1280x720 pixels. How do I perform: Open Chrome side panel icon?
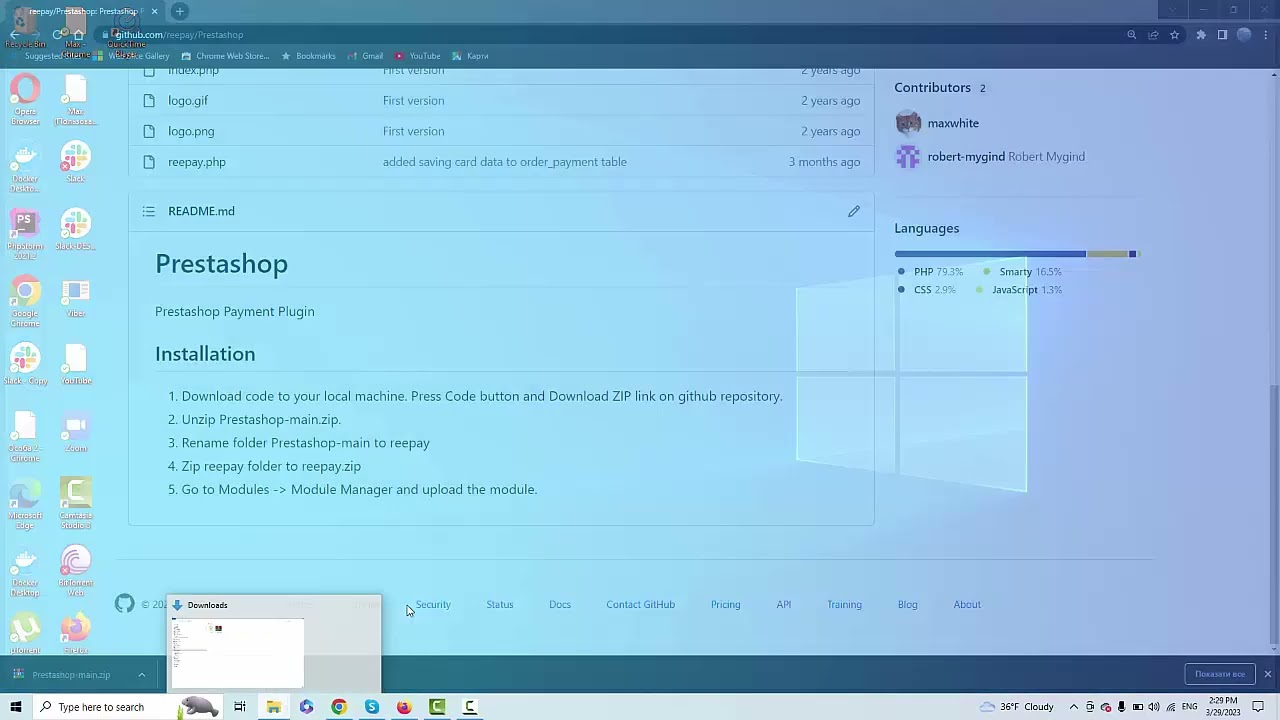tap(1222, 35)
